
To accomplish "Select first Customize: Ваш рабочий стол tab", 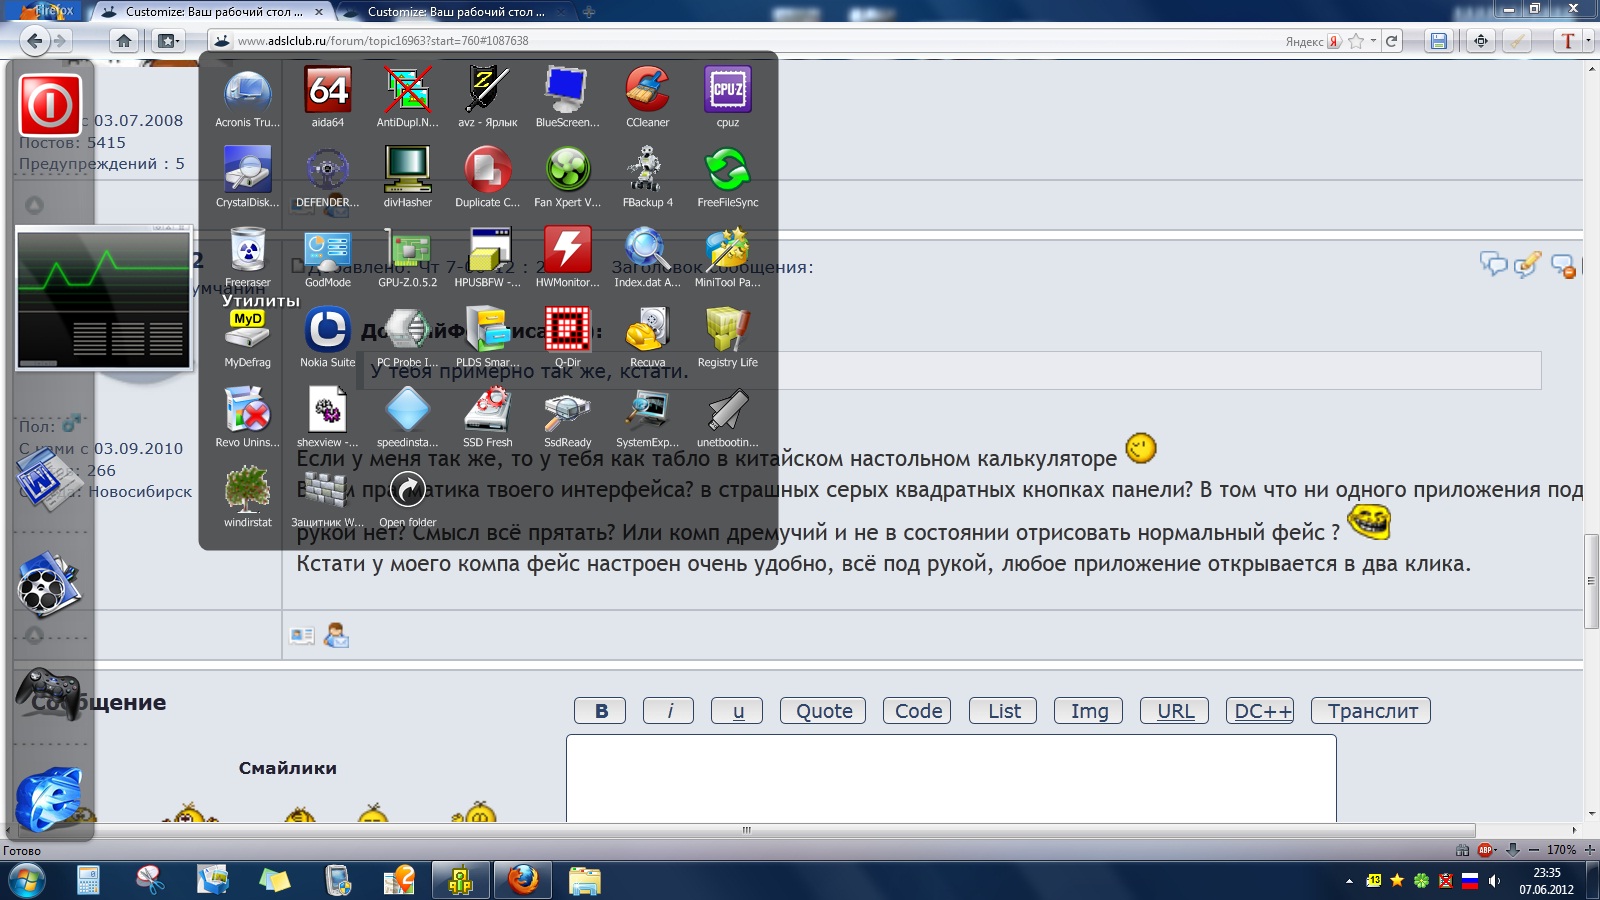I will (x=214, y=12).
